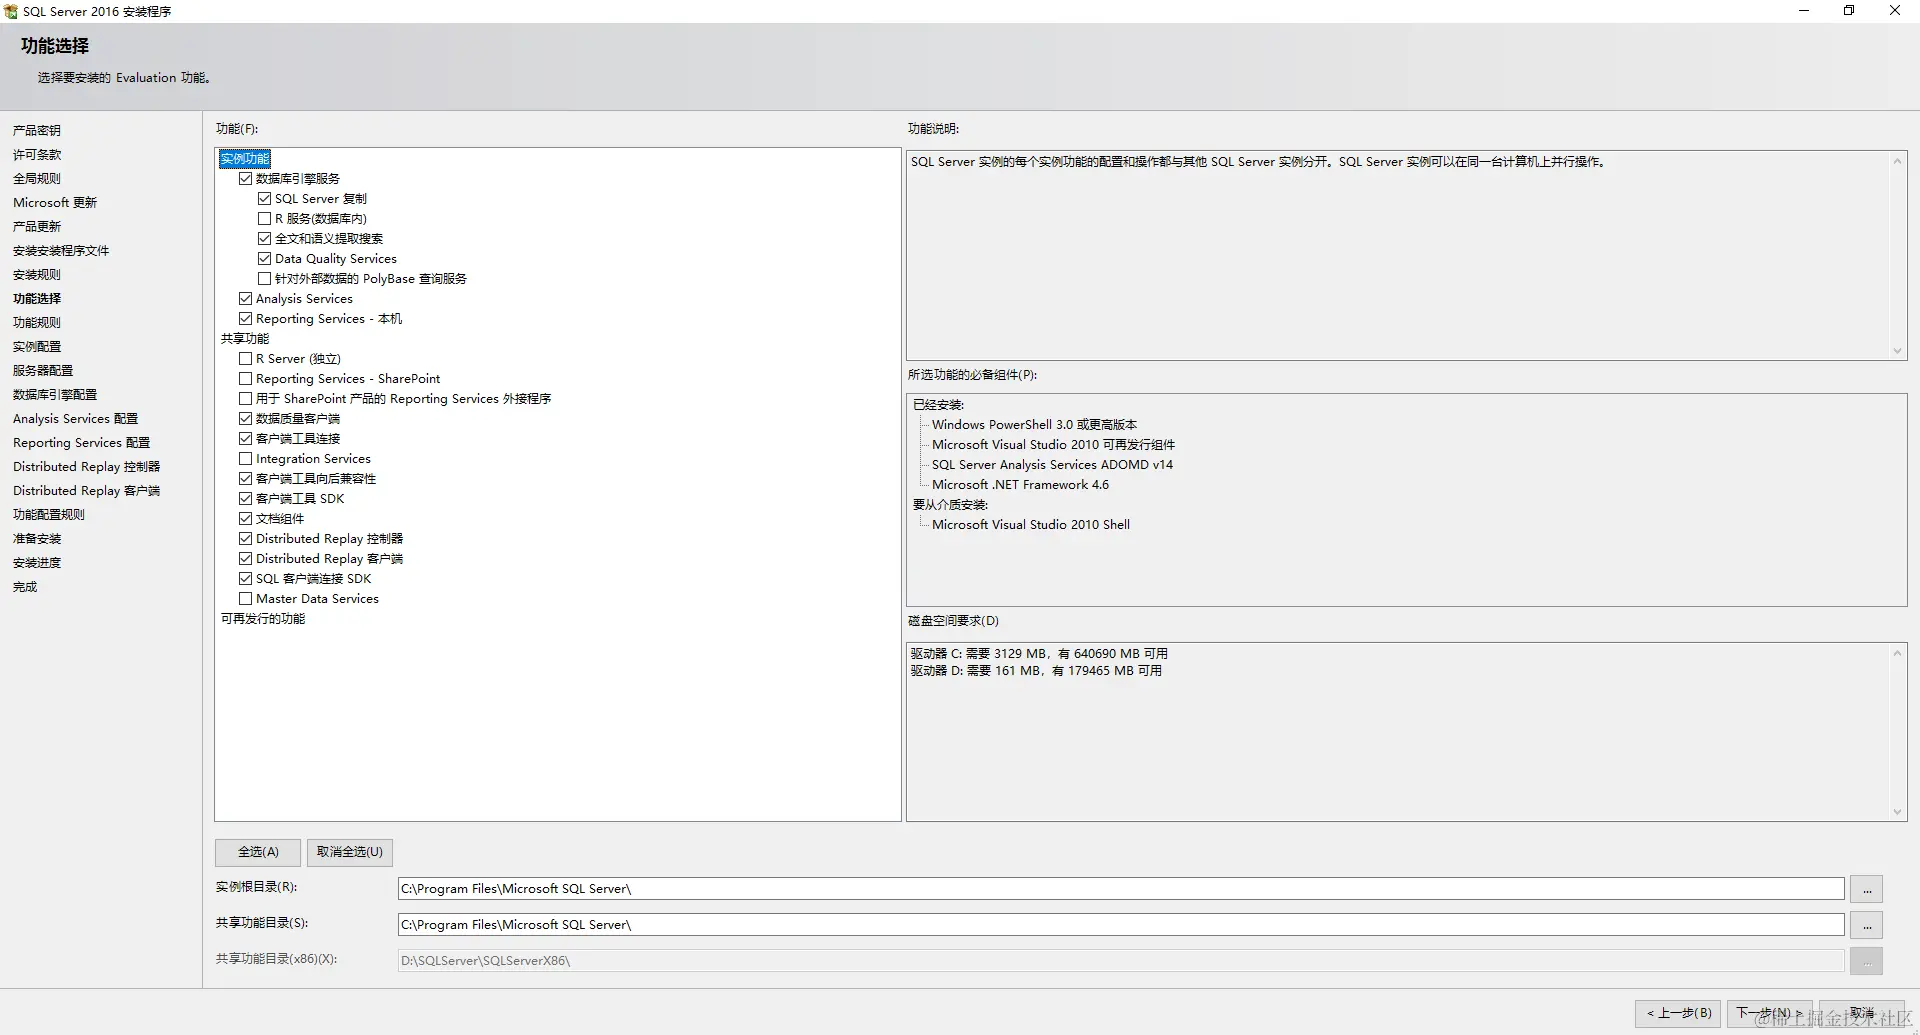Select the 要从介质安装 prerequisites node
The image size is (1920, 1035).
(x=950, y=505)
